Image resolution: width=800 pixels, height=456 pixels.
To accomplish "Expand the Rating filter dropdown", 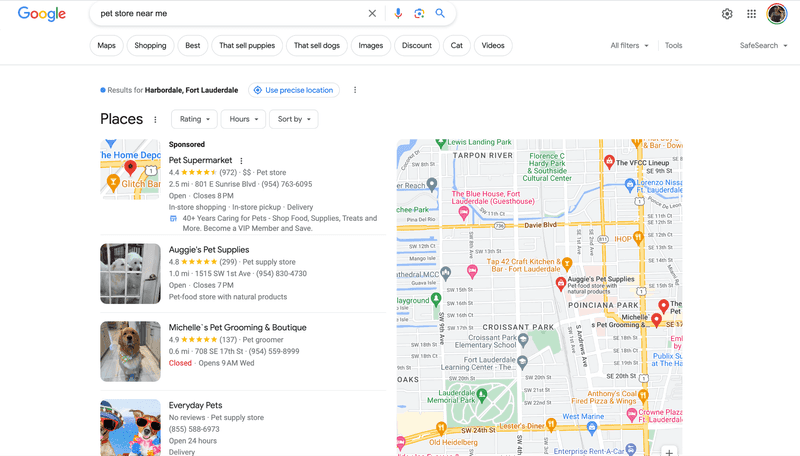I will 194,119.
